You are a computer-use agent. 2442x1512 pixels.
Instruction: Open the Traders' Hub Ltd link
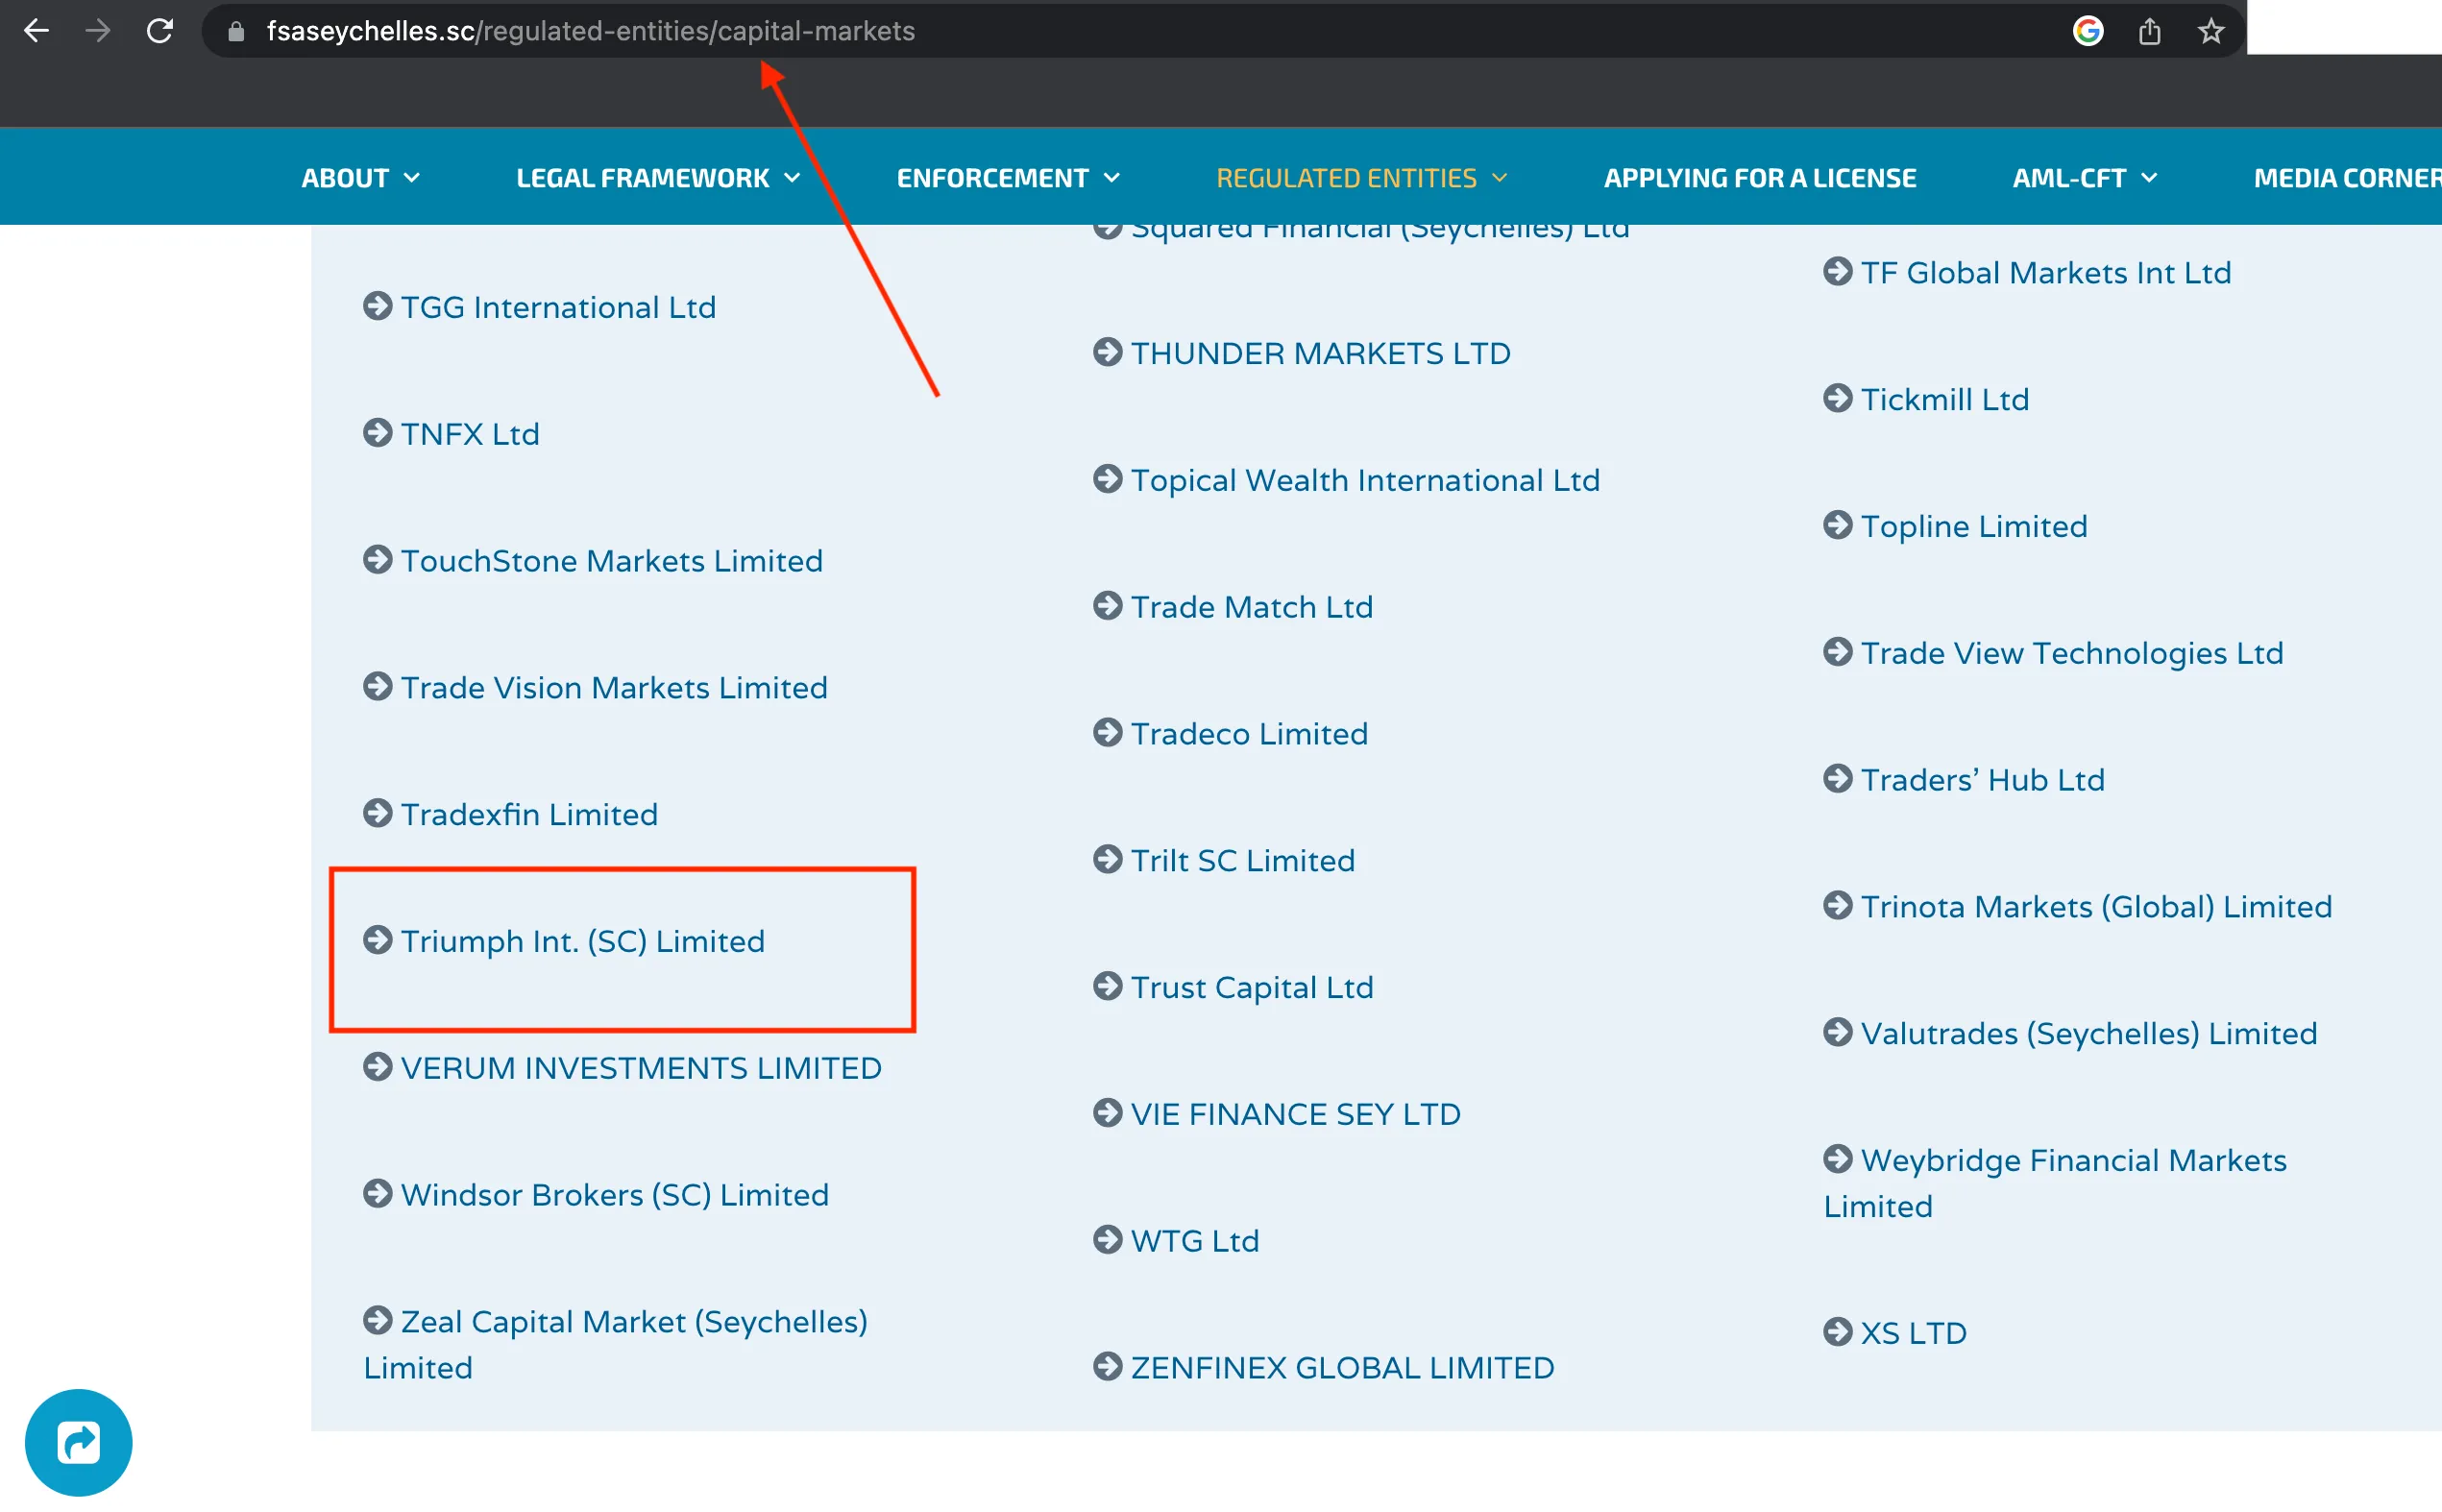1983,780
